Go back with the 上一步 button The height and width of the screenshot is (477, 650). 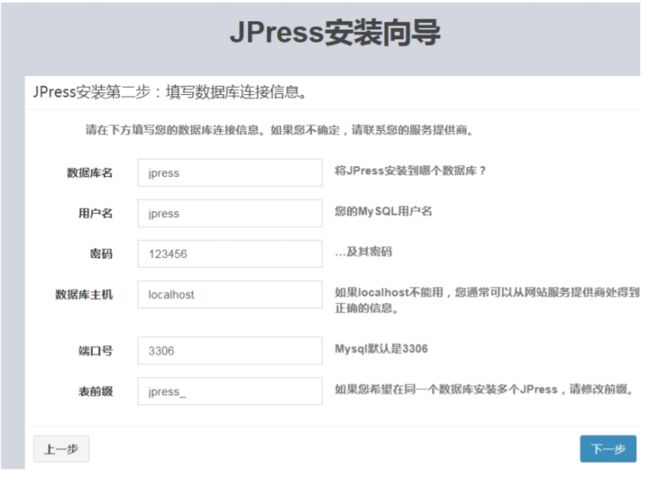[61, 449]
